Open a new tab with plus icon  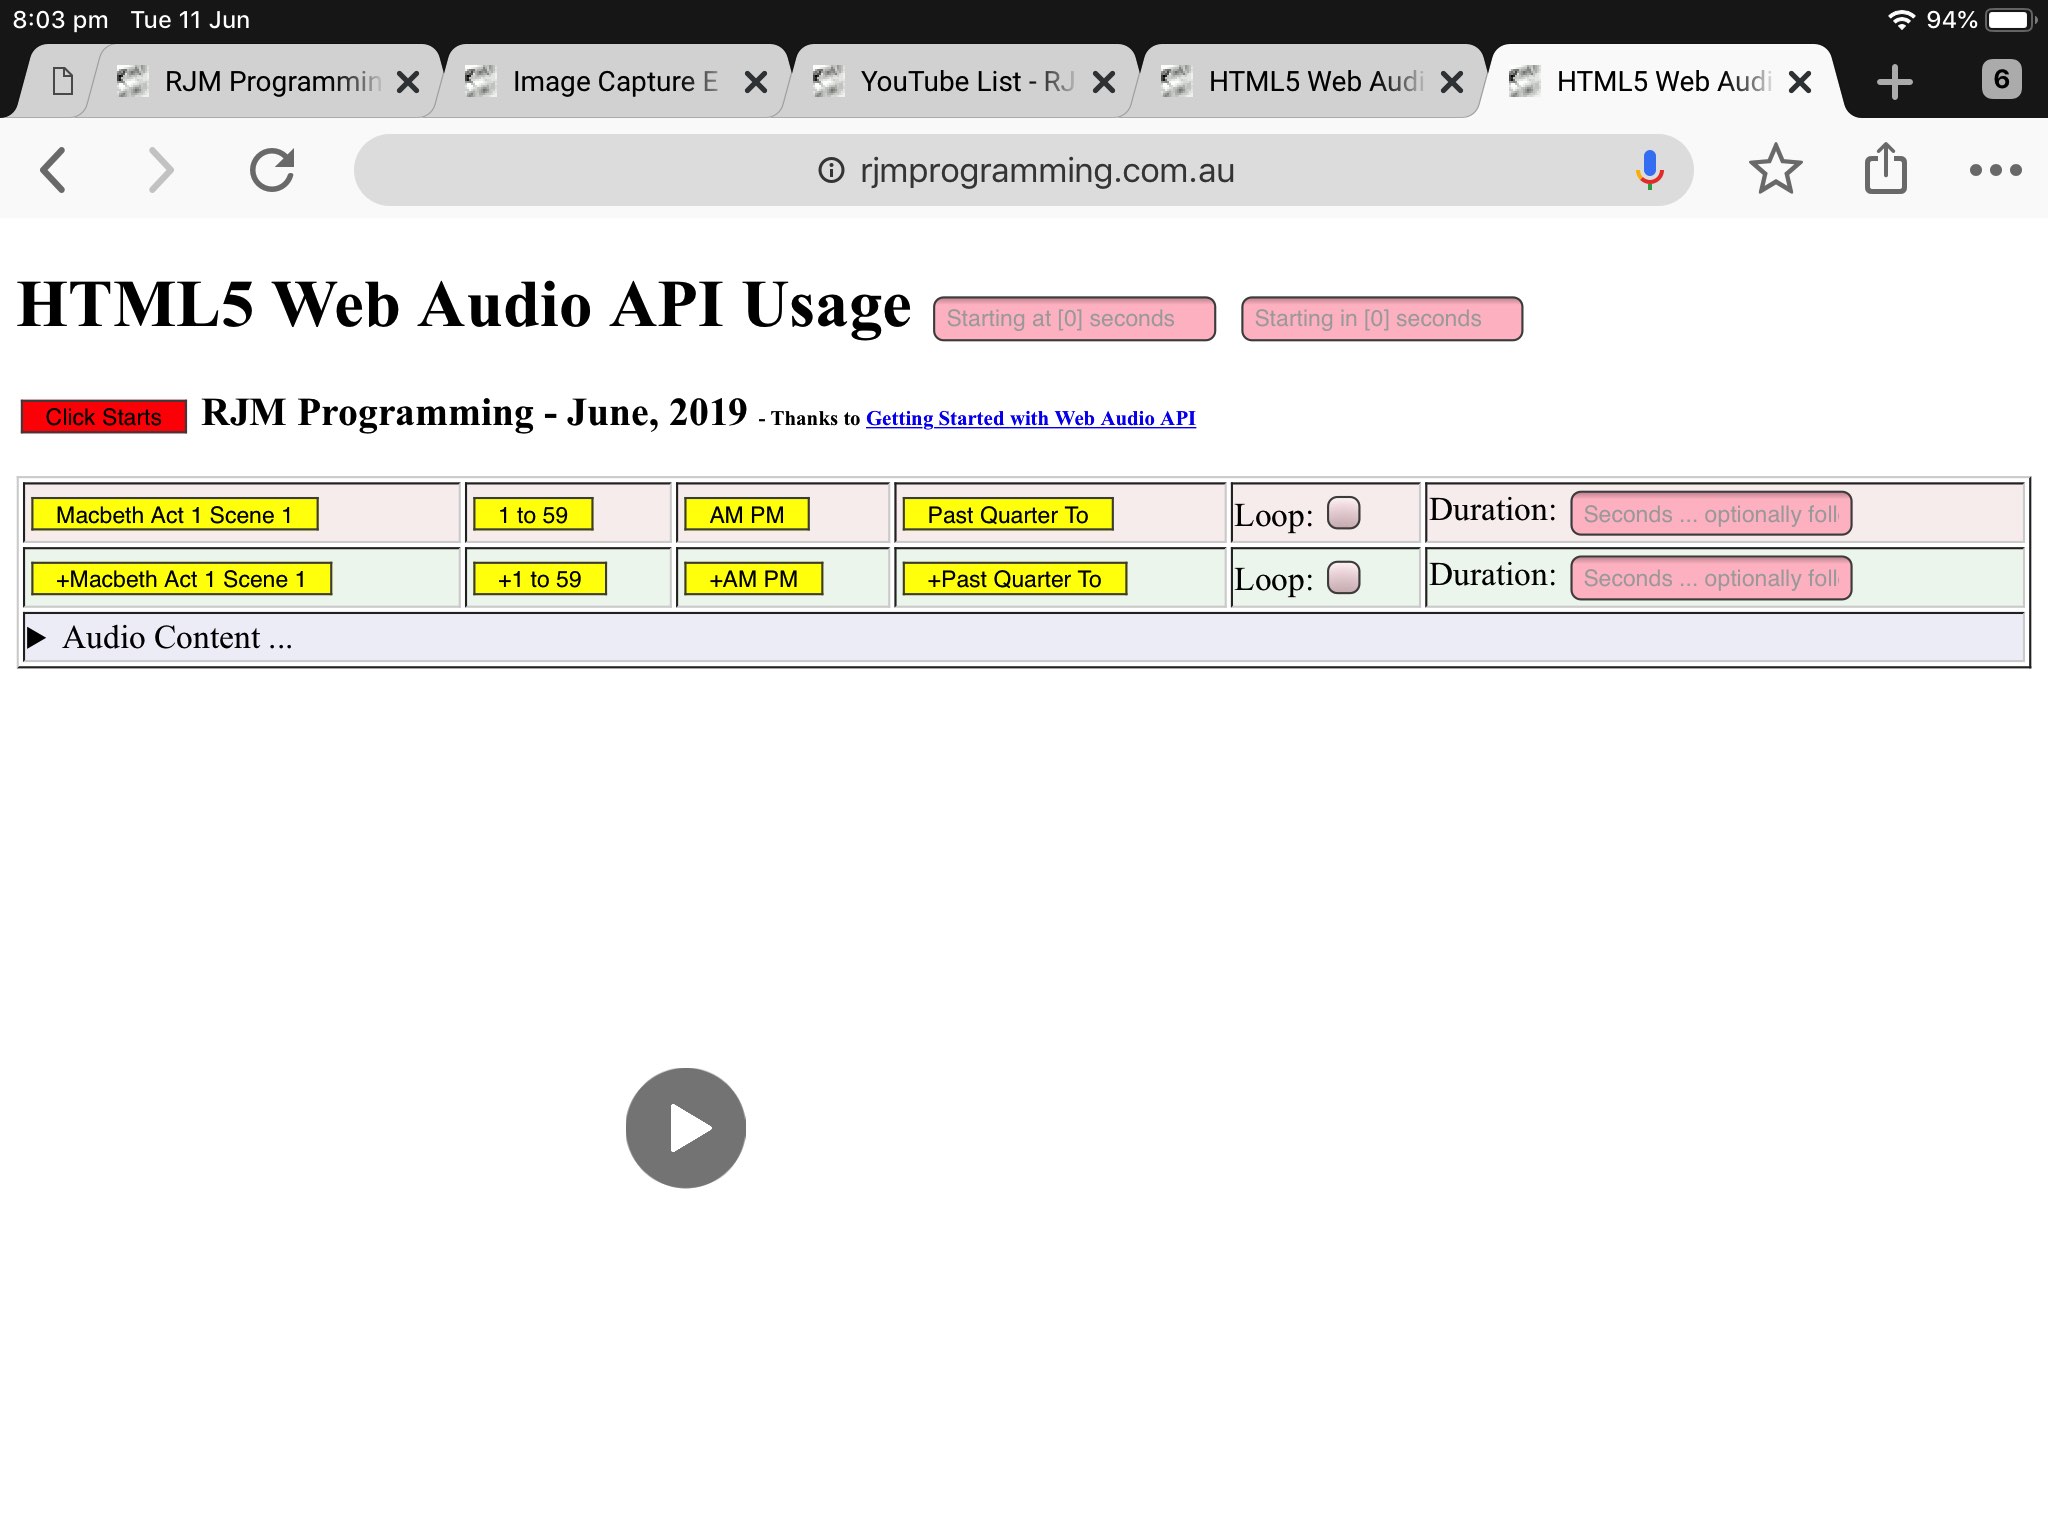[1894, 82]
